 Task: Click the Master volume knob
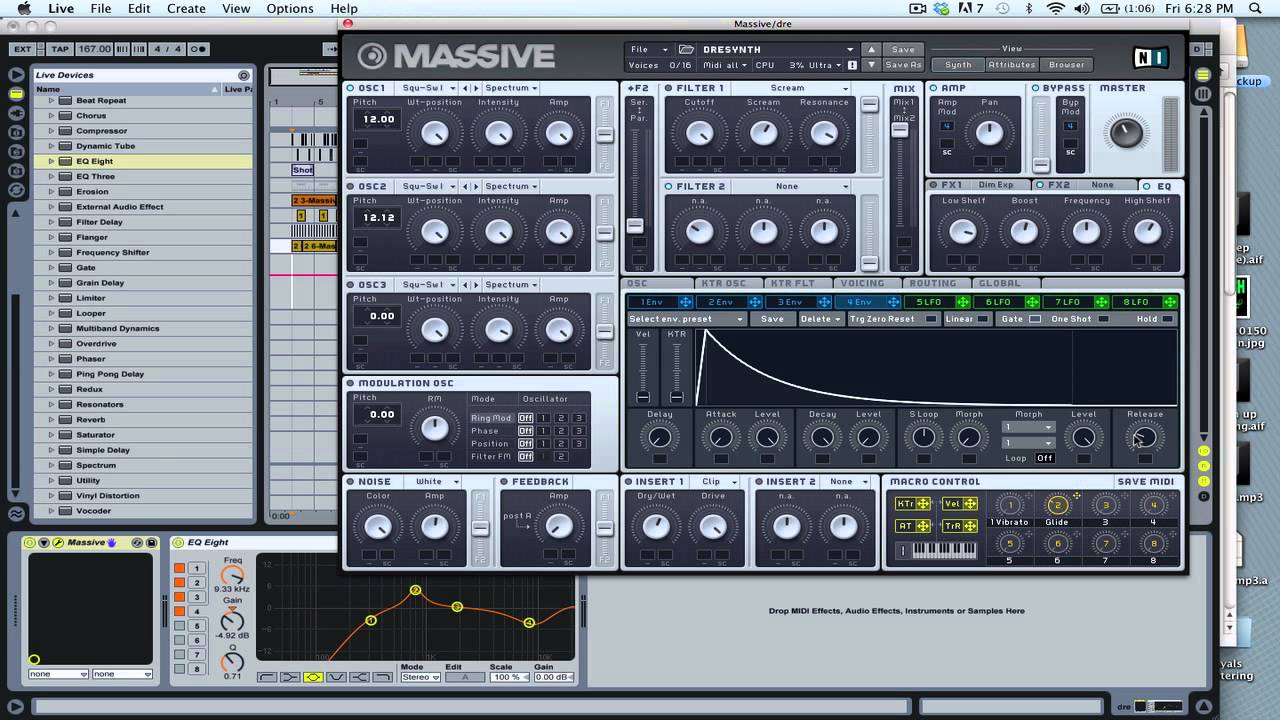[1126, 132]
